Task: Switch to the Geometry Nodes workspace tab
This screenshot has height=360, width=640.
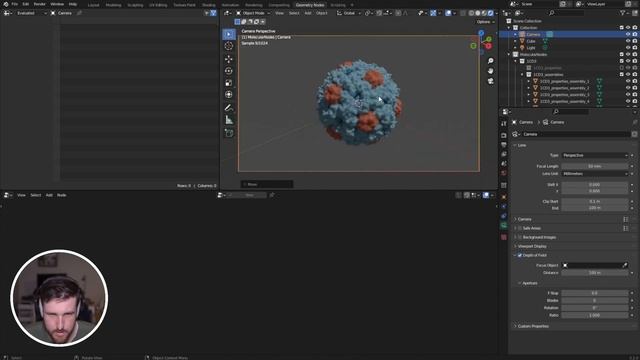Action: tap(309, 5)
